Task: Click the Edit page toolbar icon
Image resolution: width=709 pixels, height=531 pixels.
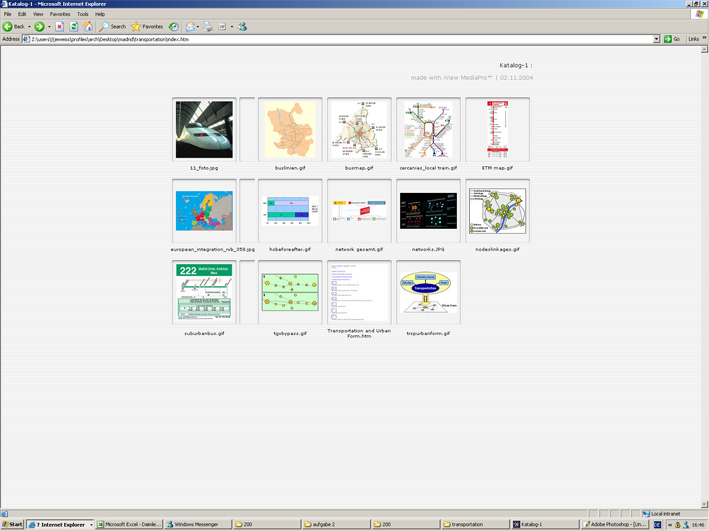Action: [222, 27]
